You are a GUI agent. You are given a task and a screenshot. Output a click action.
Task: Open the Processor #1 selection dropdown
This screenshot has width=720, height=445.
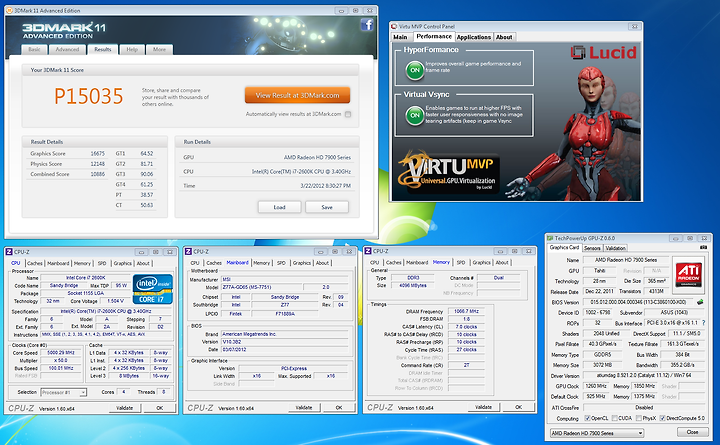point(63,392)
